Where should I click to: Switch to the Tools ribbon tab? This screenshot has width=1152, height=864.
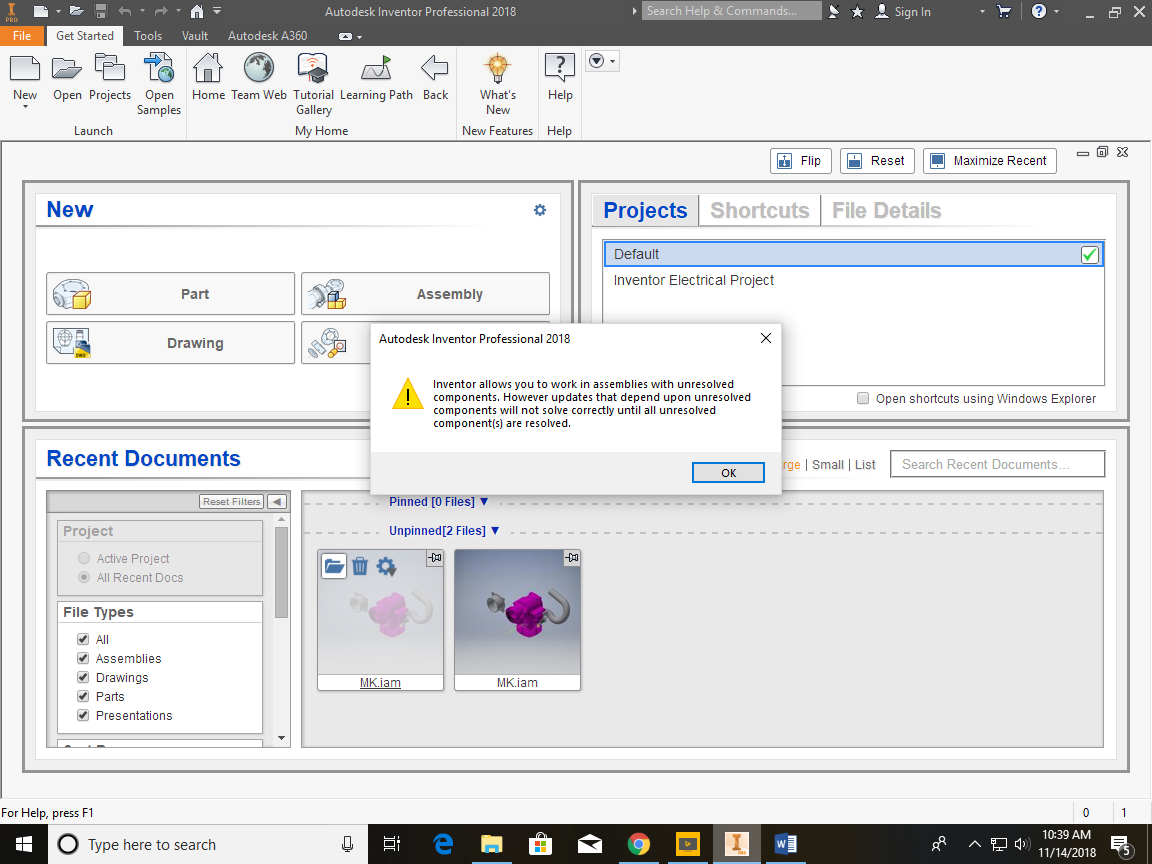pyautogui.click(x=148, y=35)
